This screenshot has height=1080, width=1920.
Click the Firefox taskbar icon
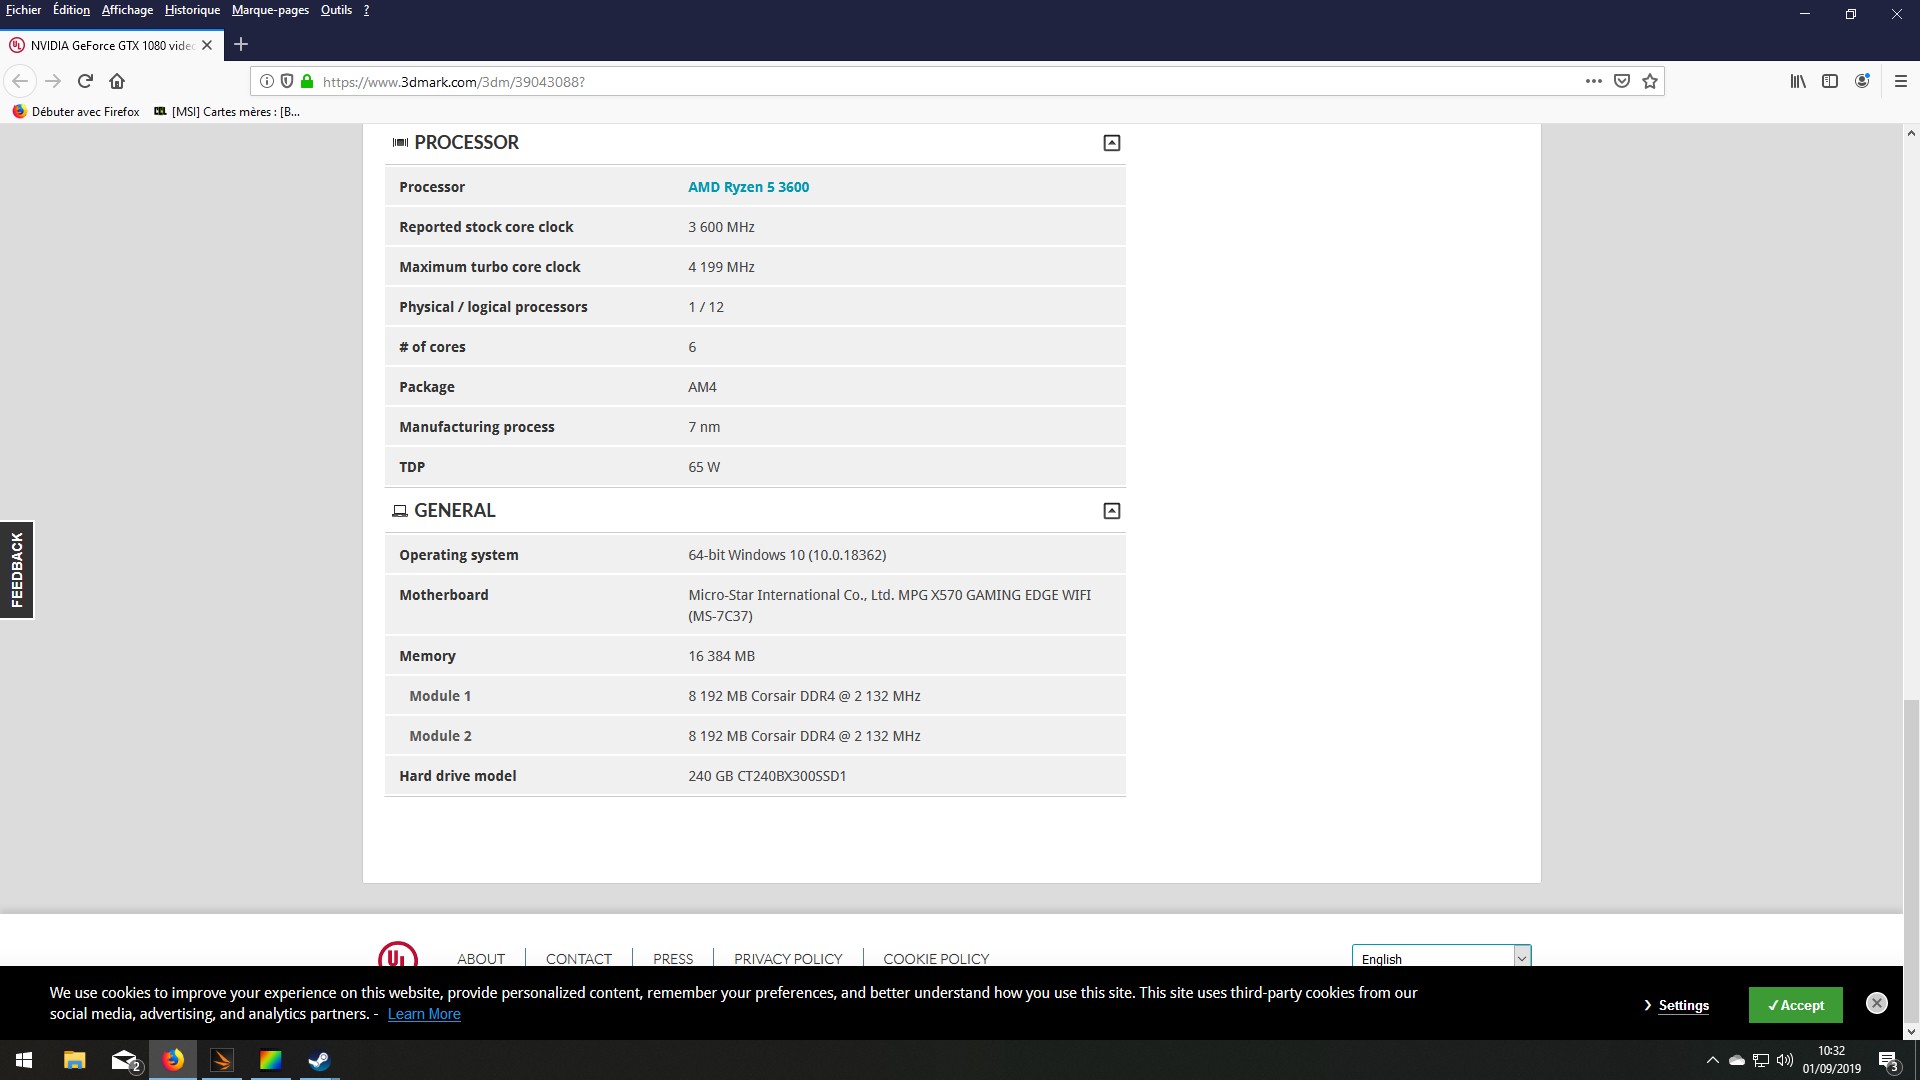coord(173,1060)
